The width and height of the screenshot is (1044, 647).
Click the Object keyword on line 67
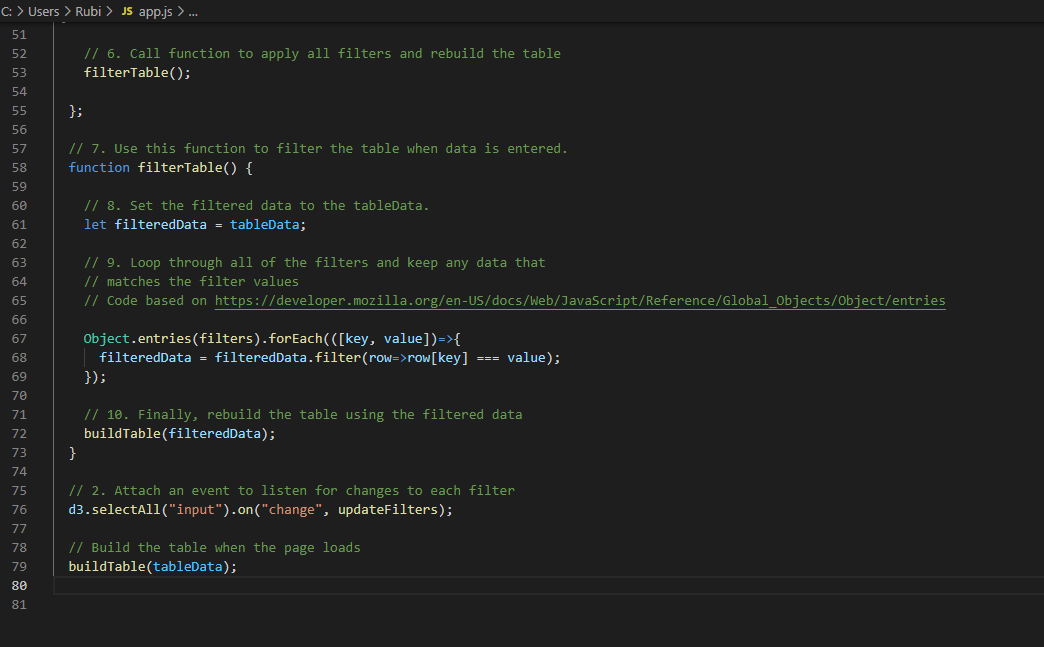point(106,337)
